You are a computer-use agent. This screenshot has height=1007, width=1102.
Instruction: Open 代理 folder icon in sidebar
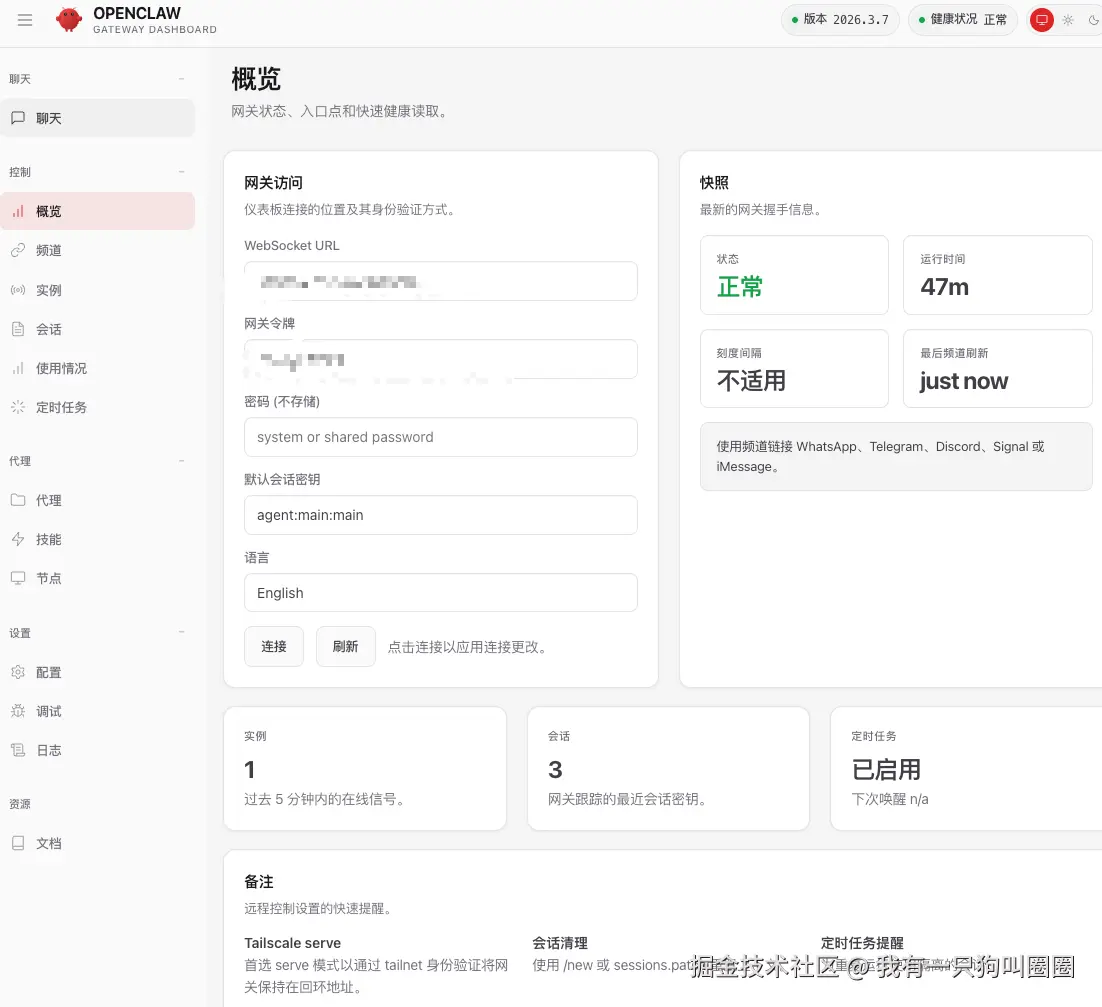pos(18,500)
